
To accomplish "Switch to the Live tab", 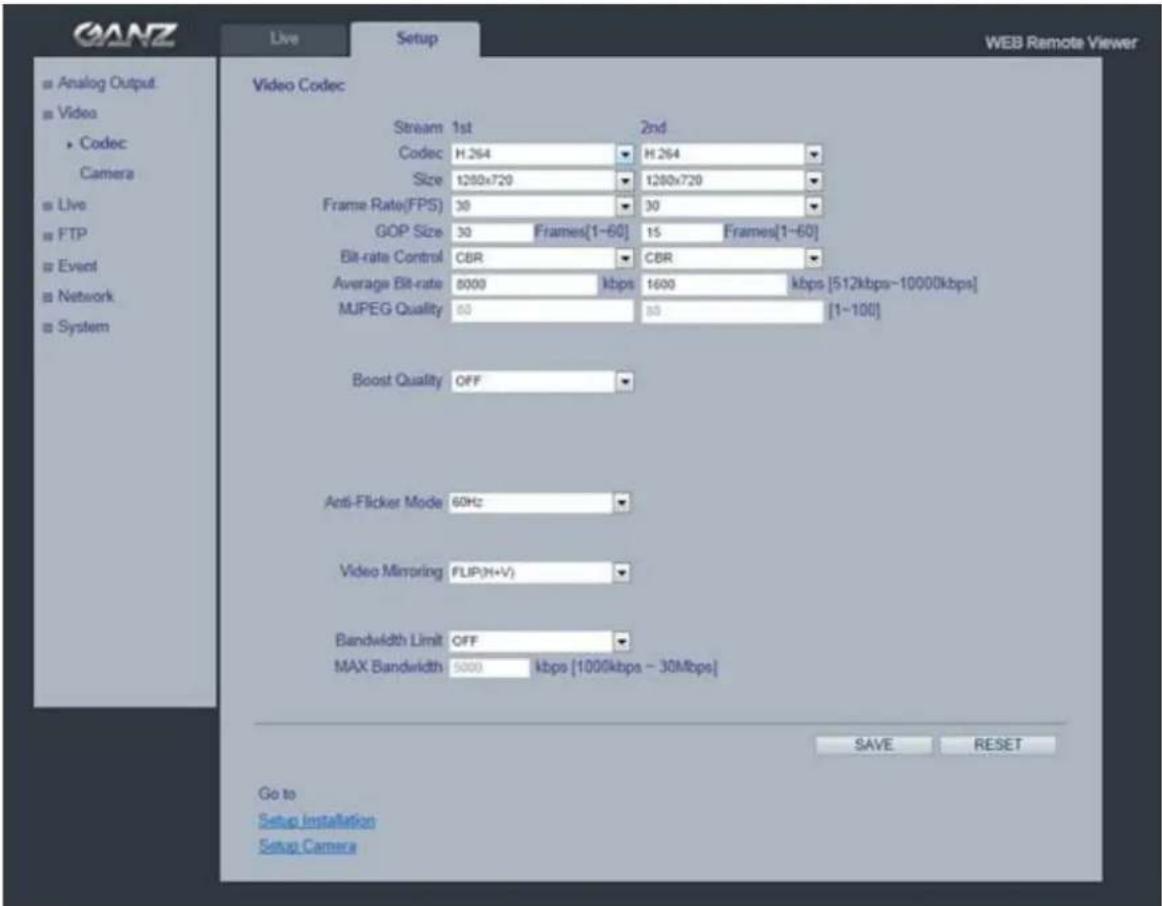I will tap(285, 39).
